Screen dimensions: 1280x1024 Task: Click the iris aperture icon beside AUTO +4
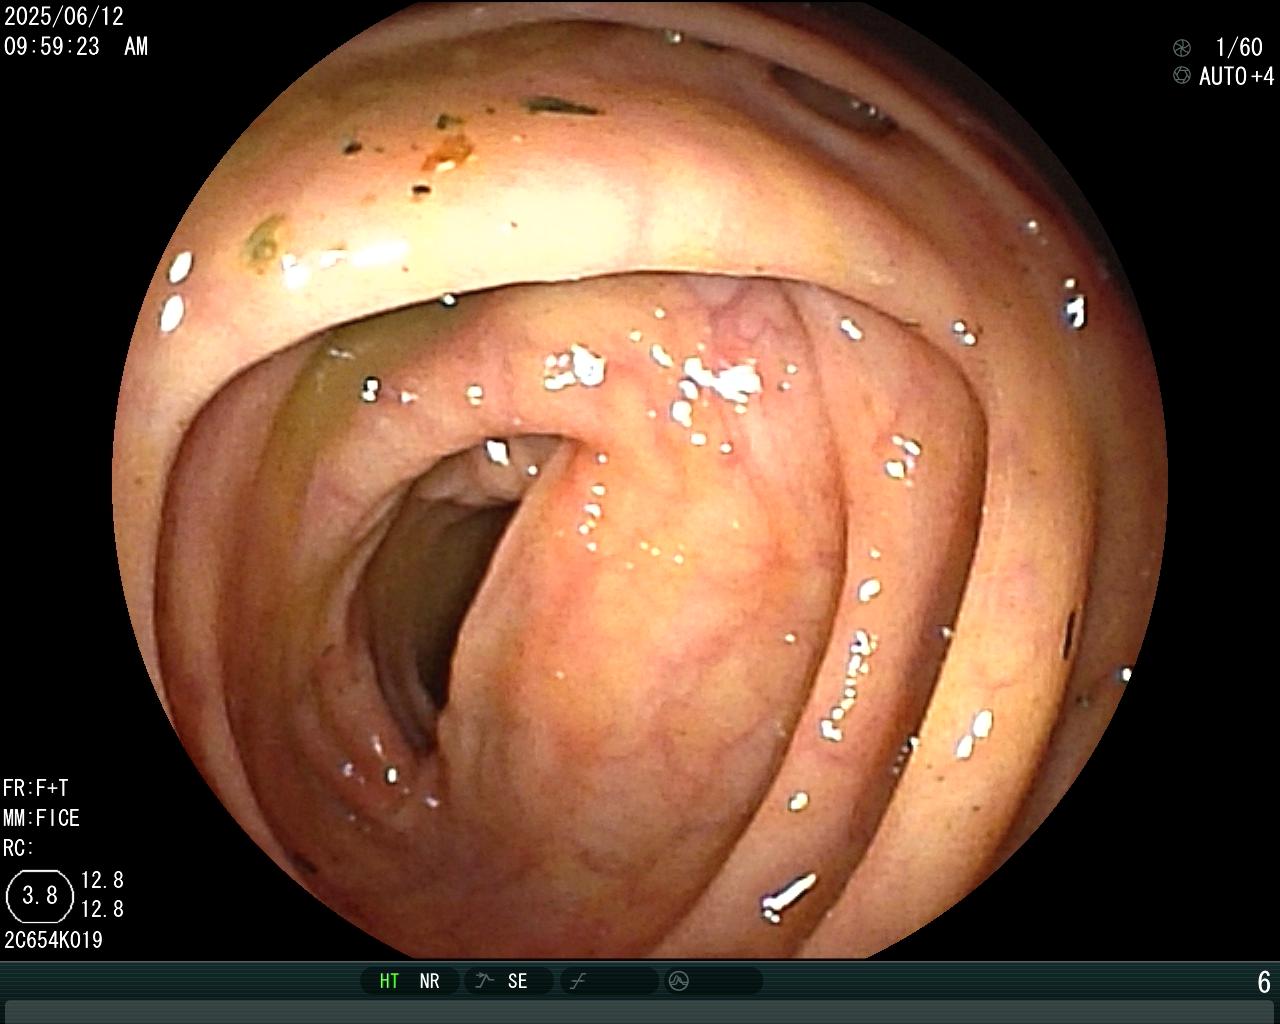pyautogui.click(x=1182, y=76)
